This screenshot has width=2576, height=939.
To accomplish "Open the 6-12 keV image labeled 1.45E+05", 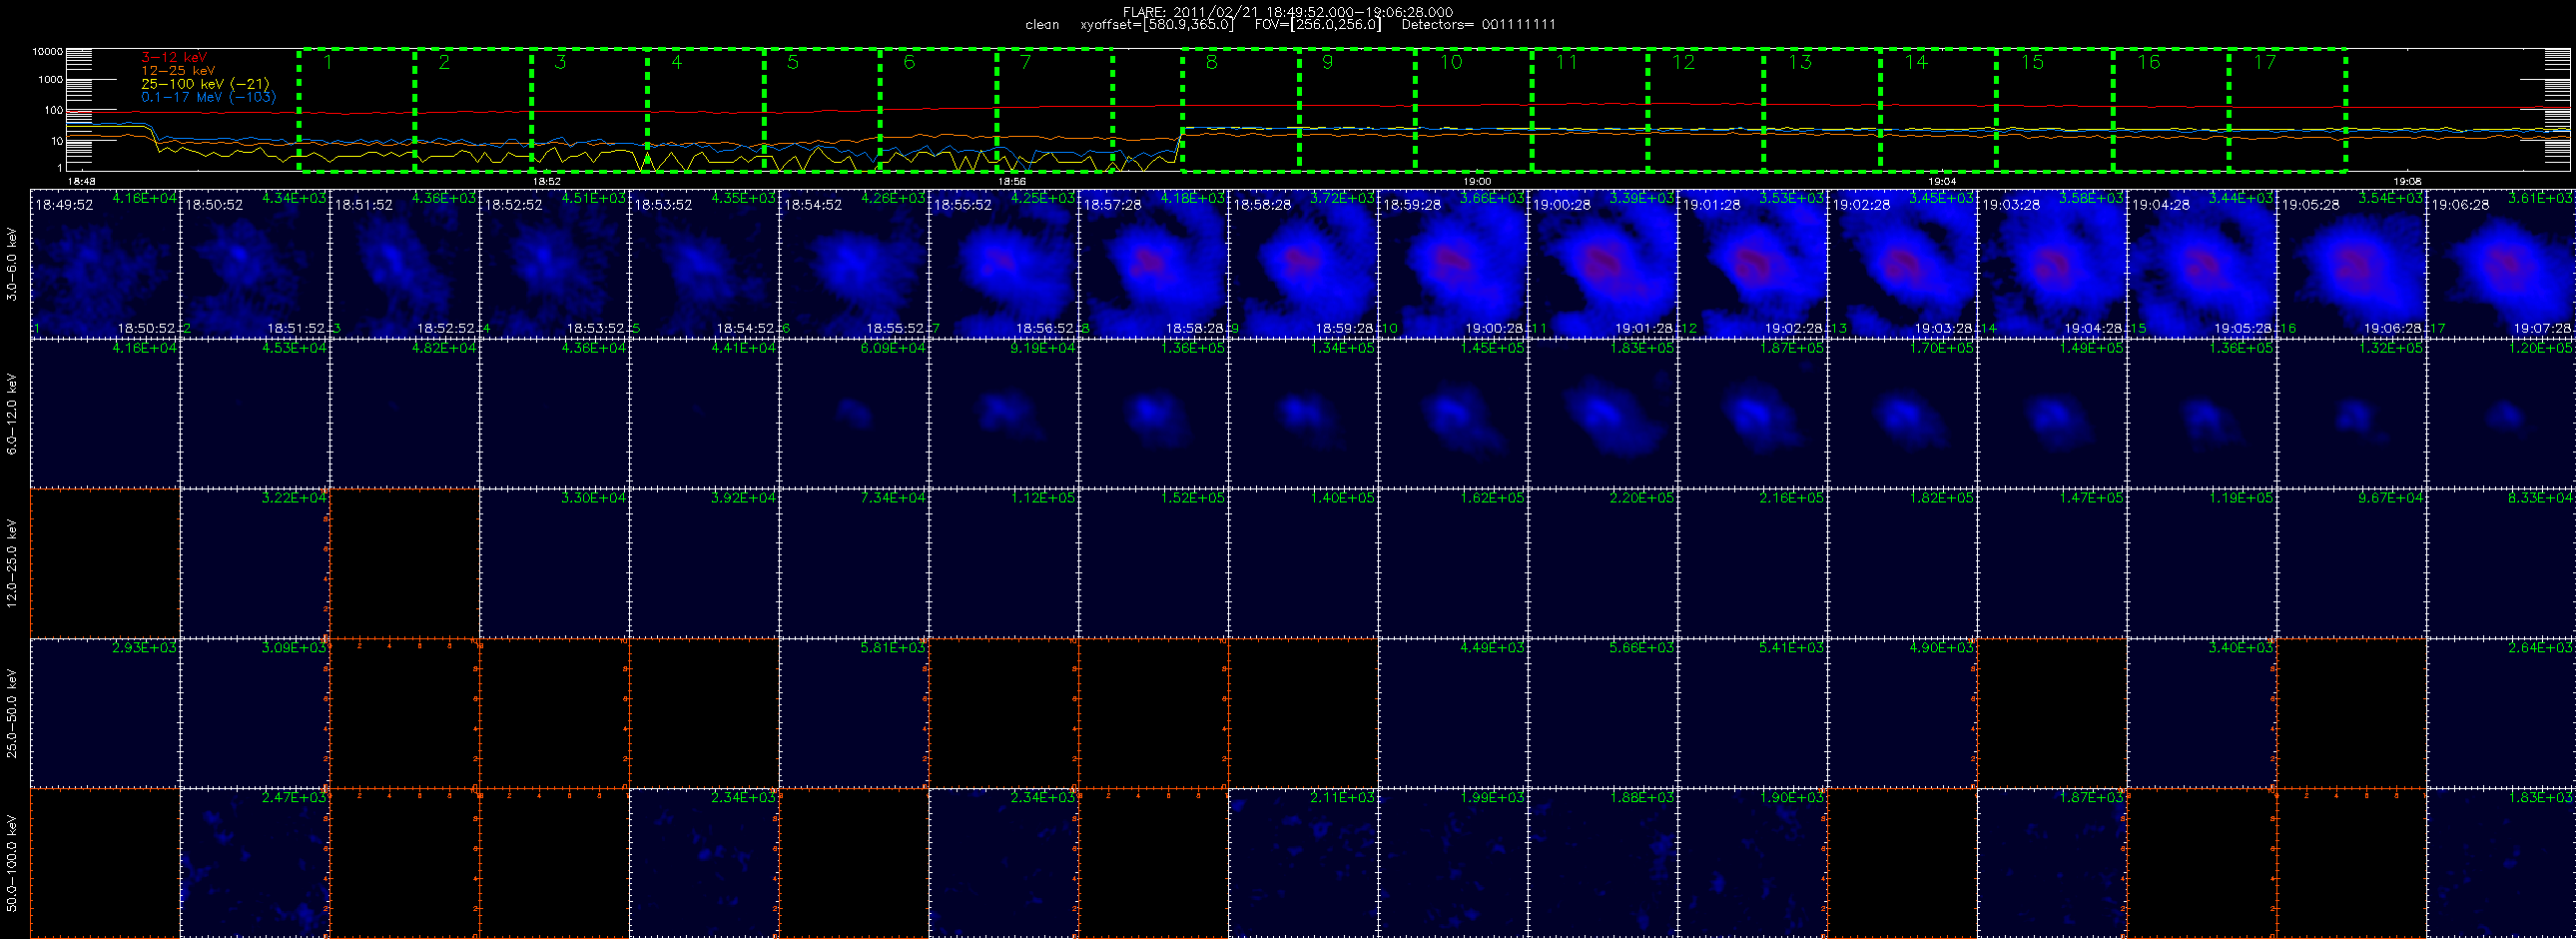I will point(1454,413).
